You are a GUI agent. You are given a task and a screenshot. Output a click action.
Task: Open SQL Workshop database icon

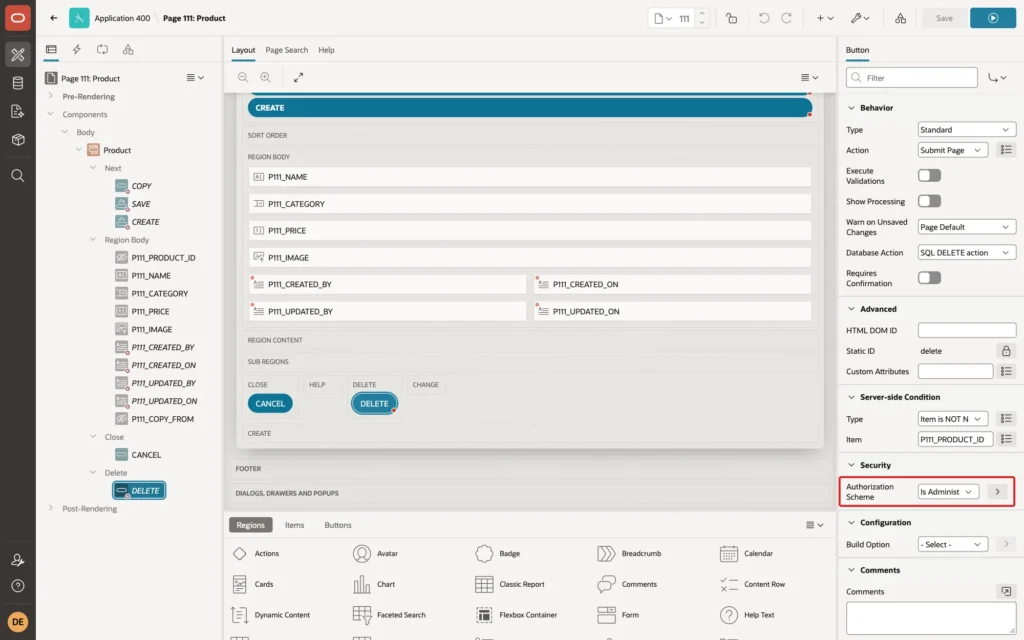click(x=18, y=83)
